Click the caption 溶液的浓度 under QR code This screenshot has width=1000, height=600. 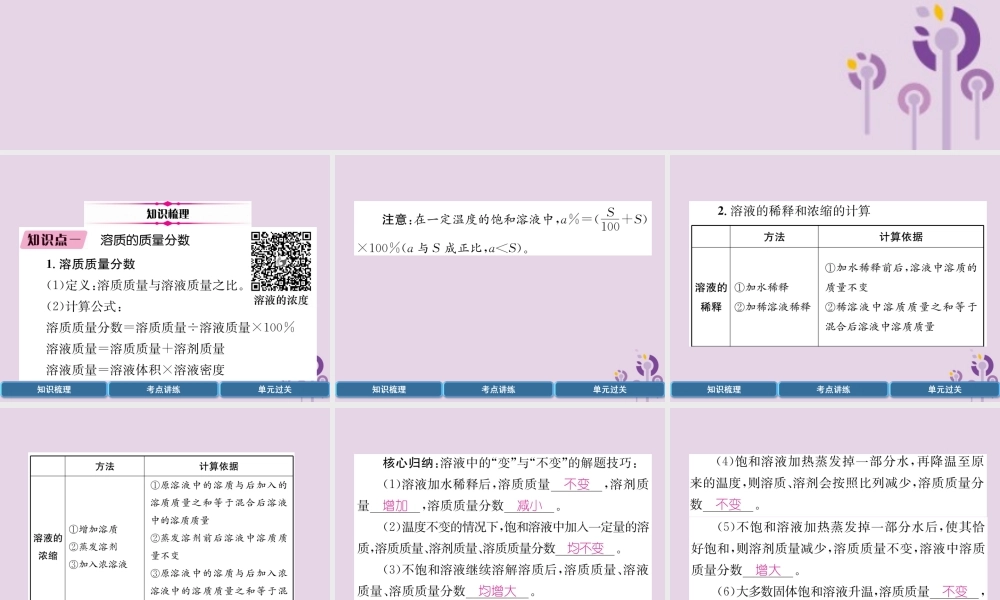coord(281,300)
